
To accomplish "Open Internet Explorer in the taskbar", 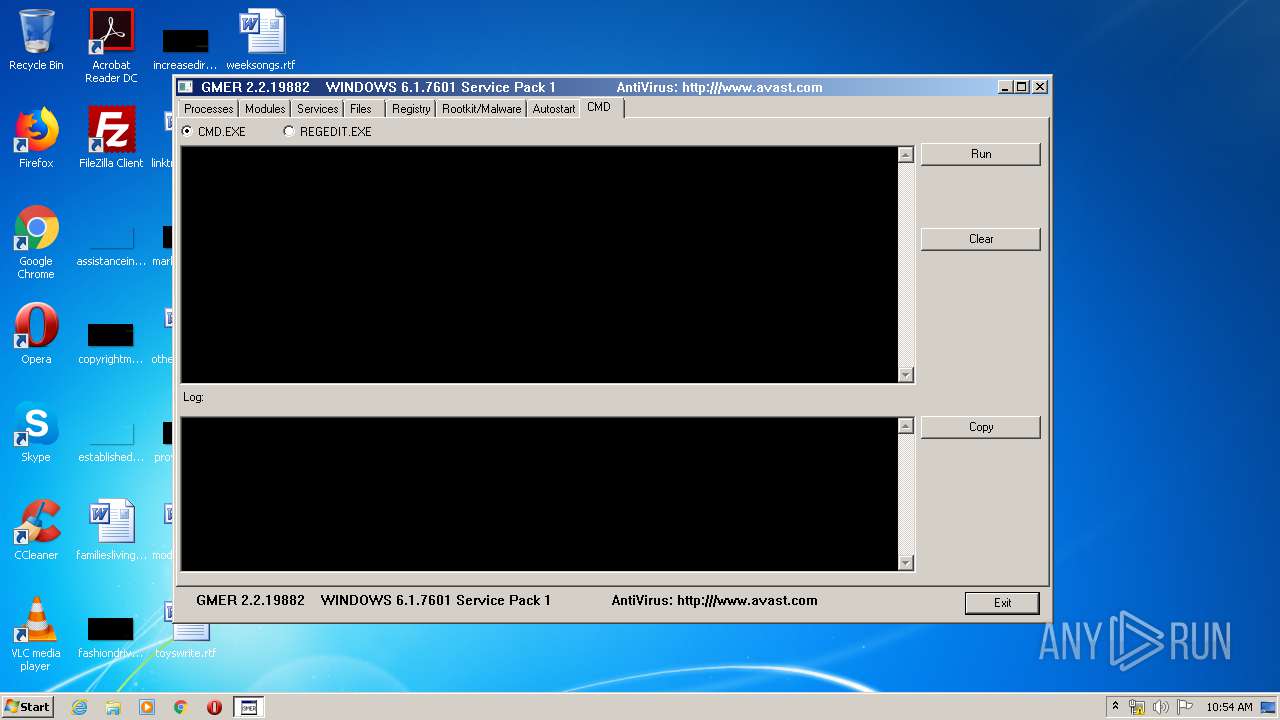I will pos(79,707).
